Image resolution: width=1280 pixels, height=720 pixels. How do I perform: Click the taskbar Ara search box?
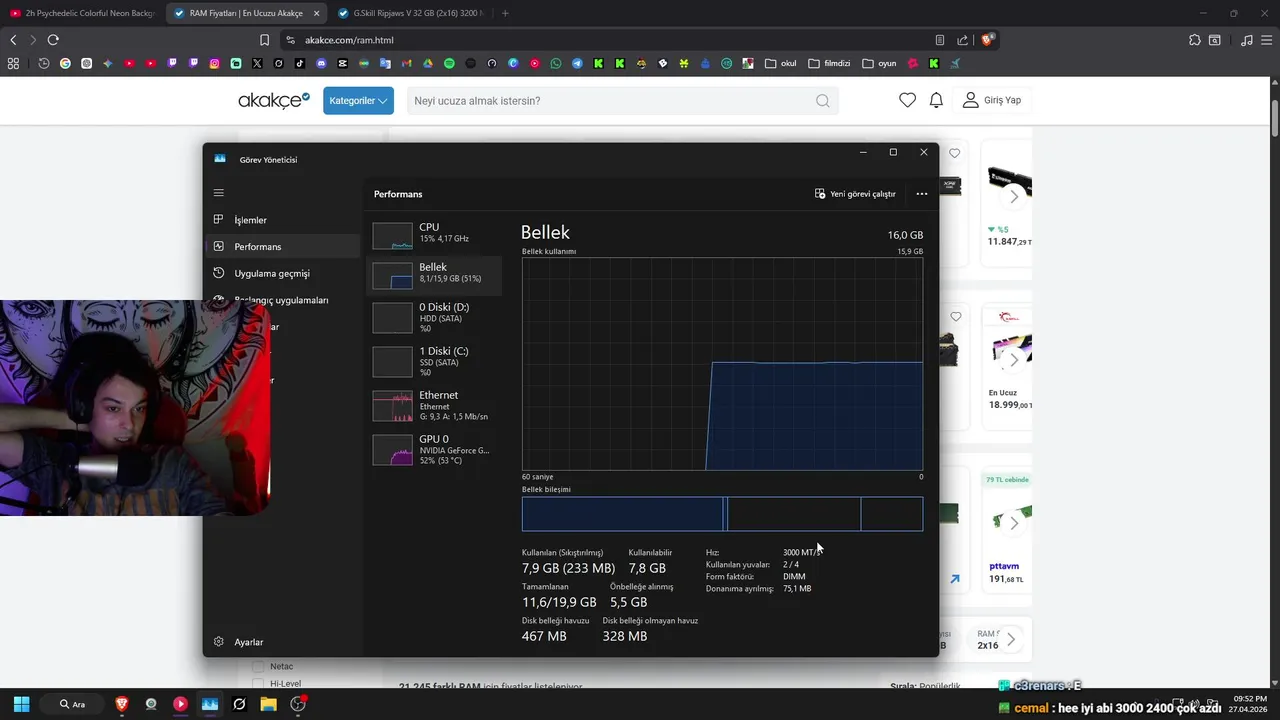tap(74, 704)
